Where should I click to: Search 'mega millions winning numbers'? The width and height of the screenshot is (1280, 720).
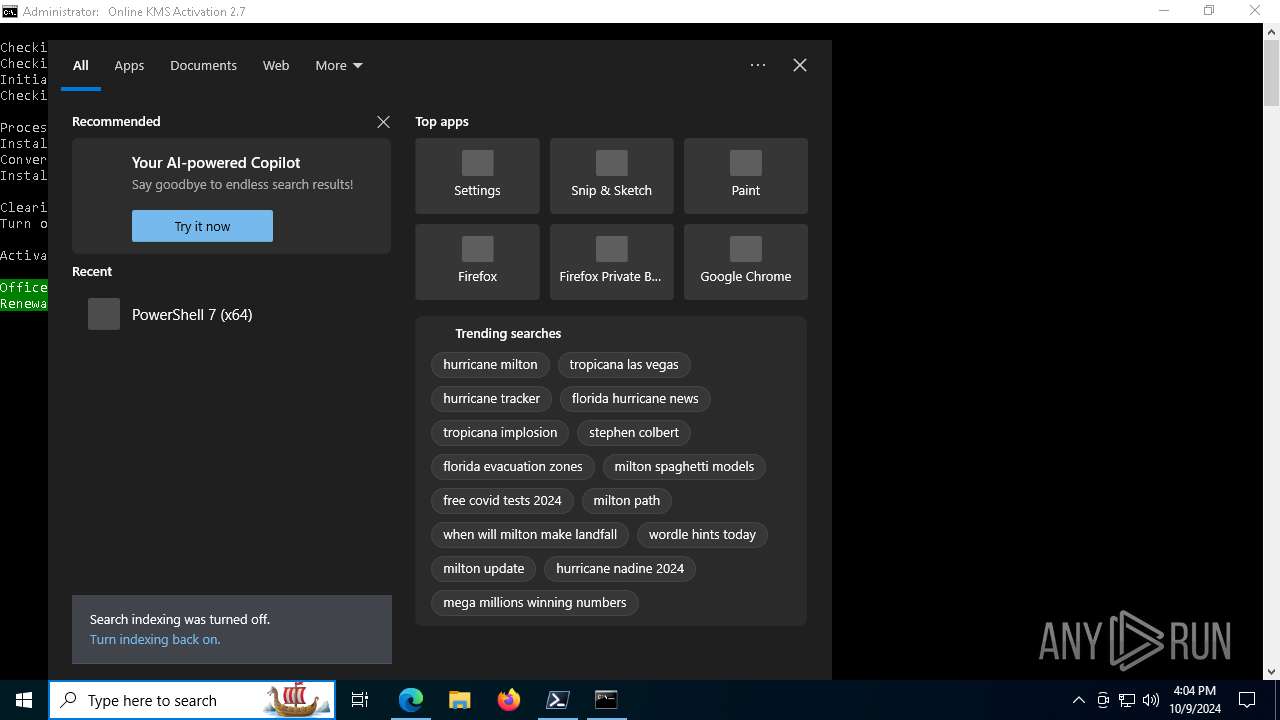click(535, 603)
